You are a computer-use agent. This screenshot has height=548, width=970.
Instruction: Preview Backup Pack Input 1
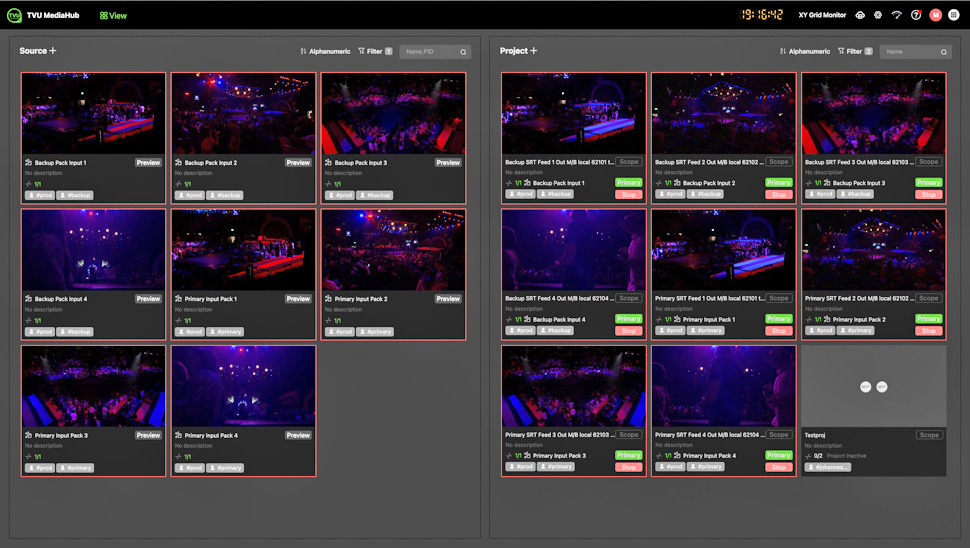coord(148,163)
